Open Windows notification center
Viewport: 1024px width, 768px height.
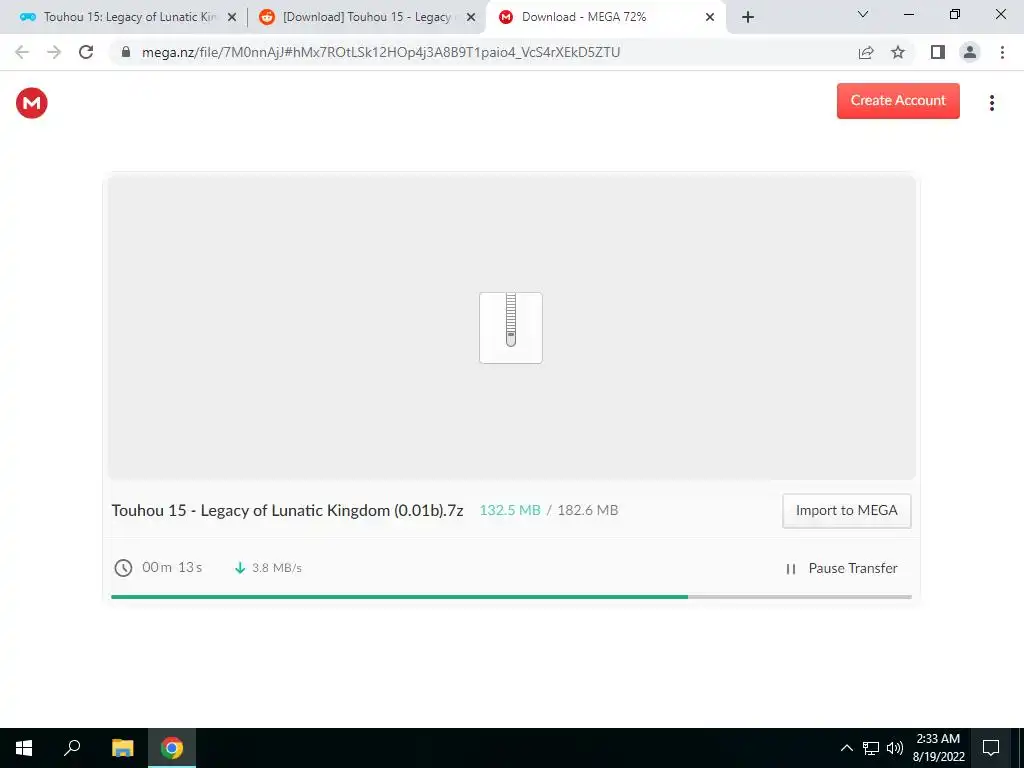(x=991, y=748)
